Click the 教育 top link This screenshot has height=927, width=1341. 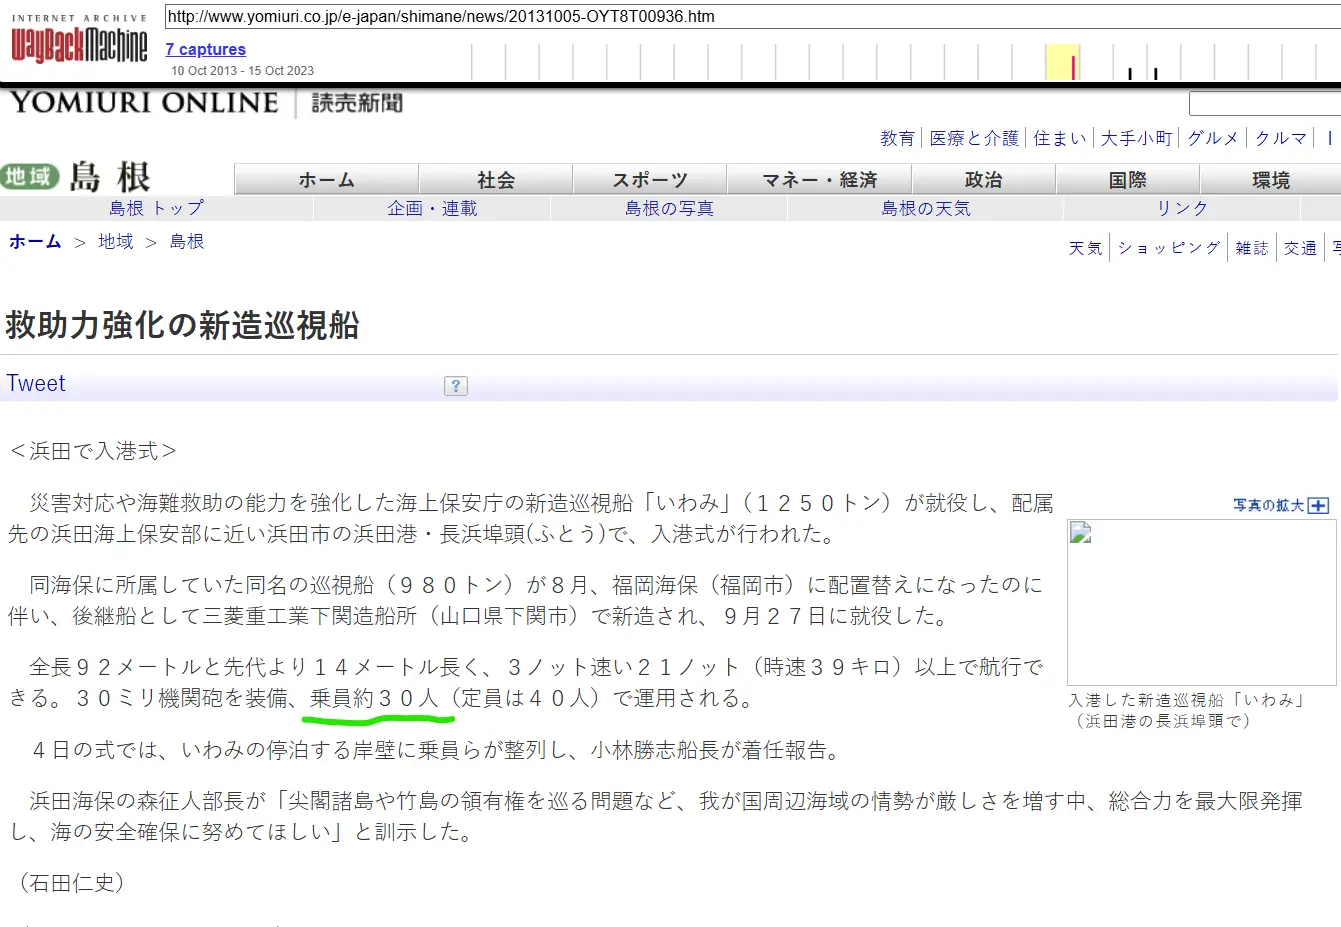click(897, 138)
